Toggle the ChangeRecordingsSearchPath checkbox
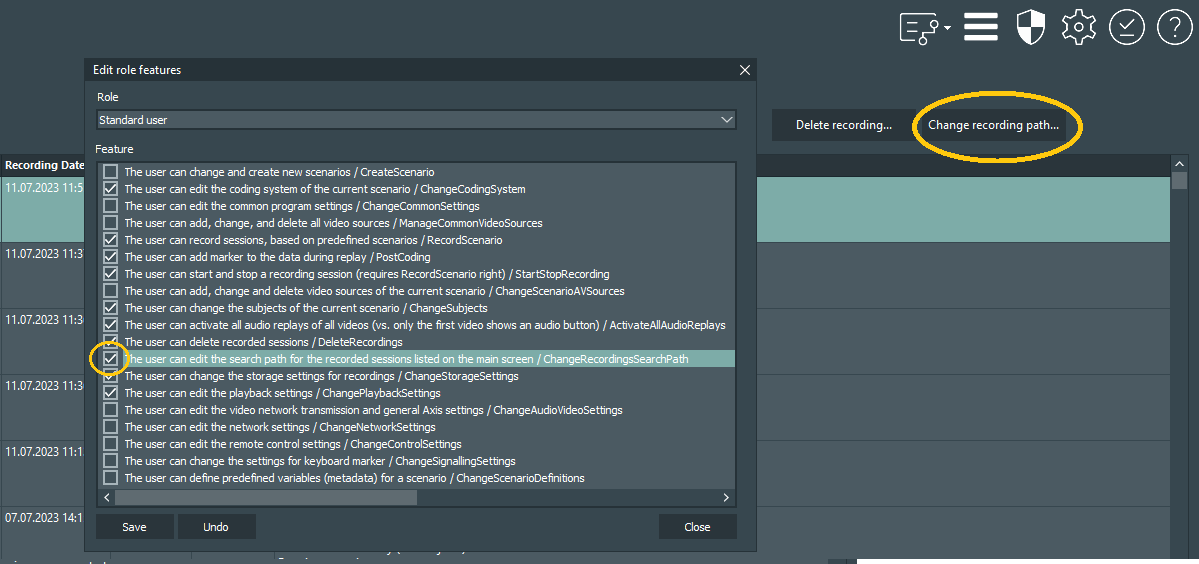This screenshot has height=564, width=1199. pyautogui.click(x=111, y=358)
